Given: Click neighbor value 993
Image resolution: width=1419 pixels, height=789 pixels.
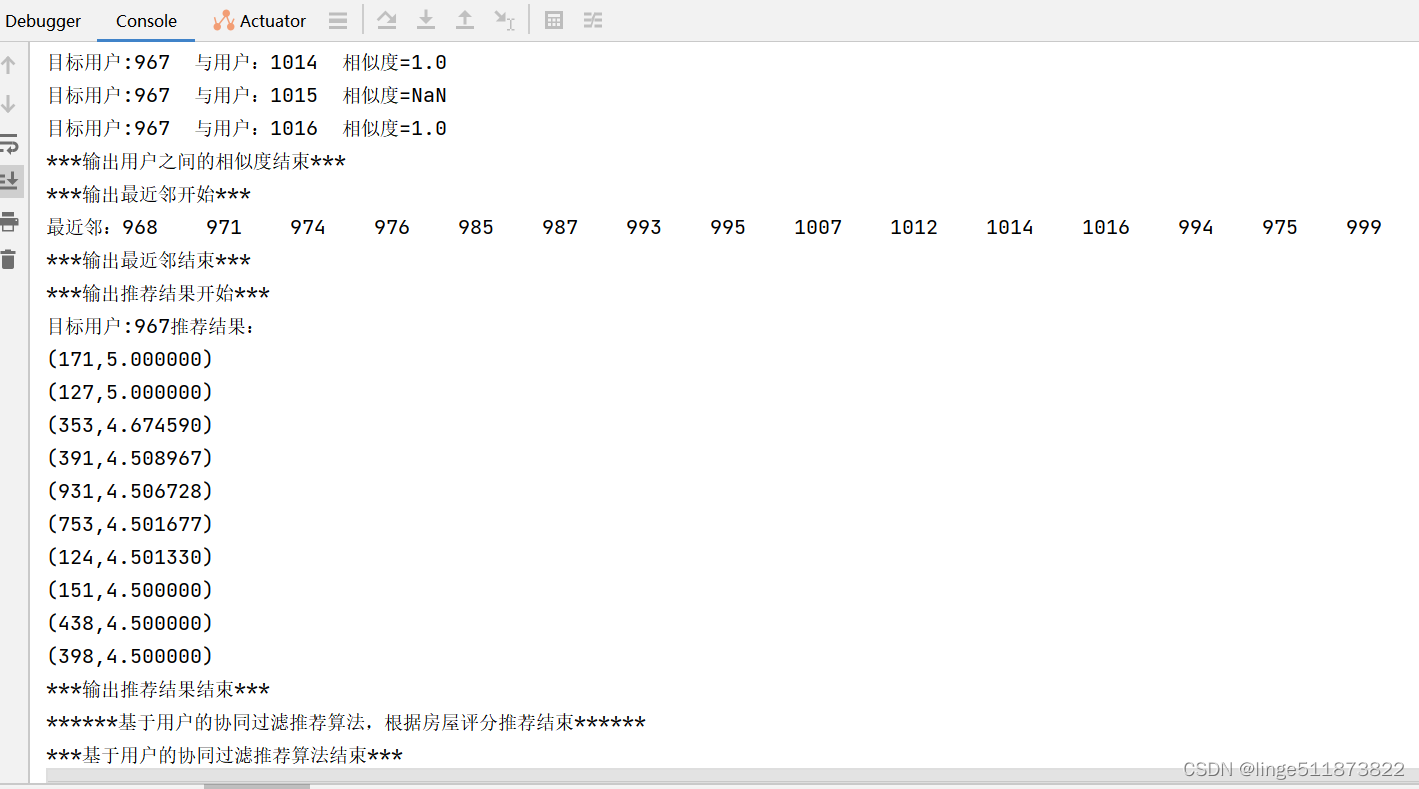Looking at the screenshot, I should pos(644,228).
